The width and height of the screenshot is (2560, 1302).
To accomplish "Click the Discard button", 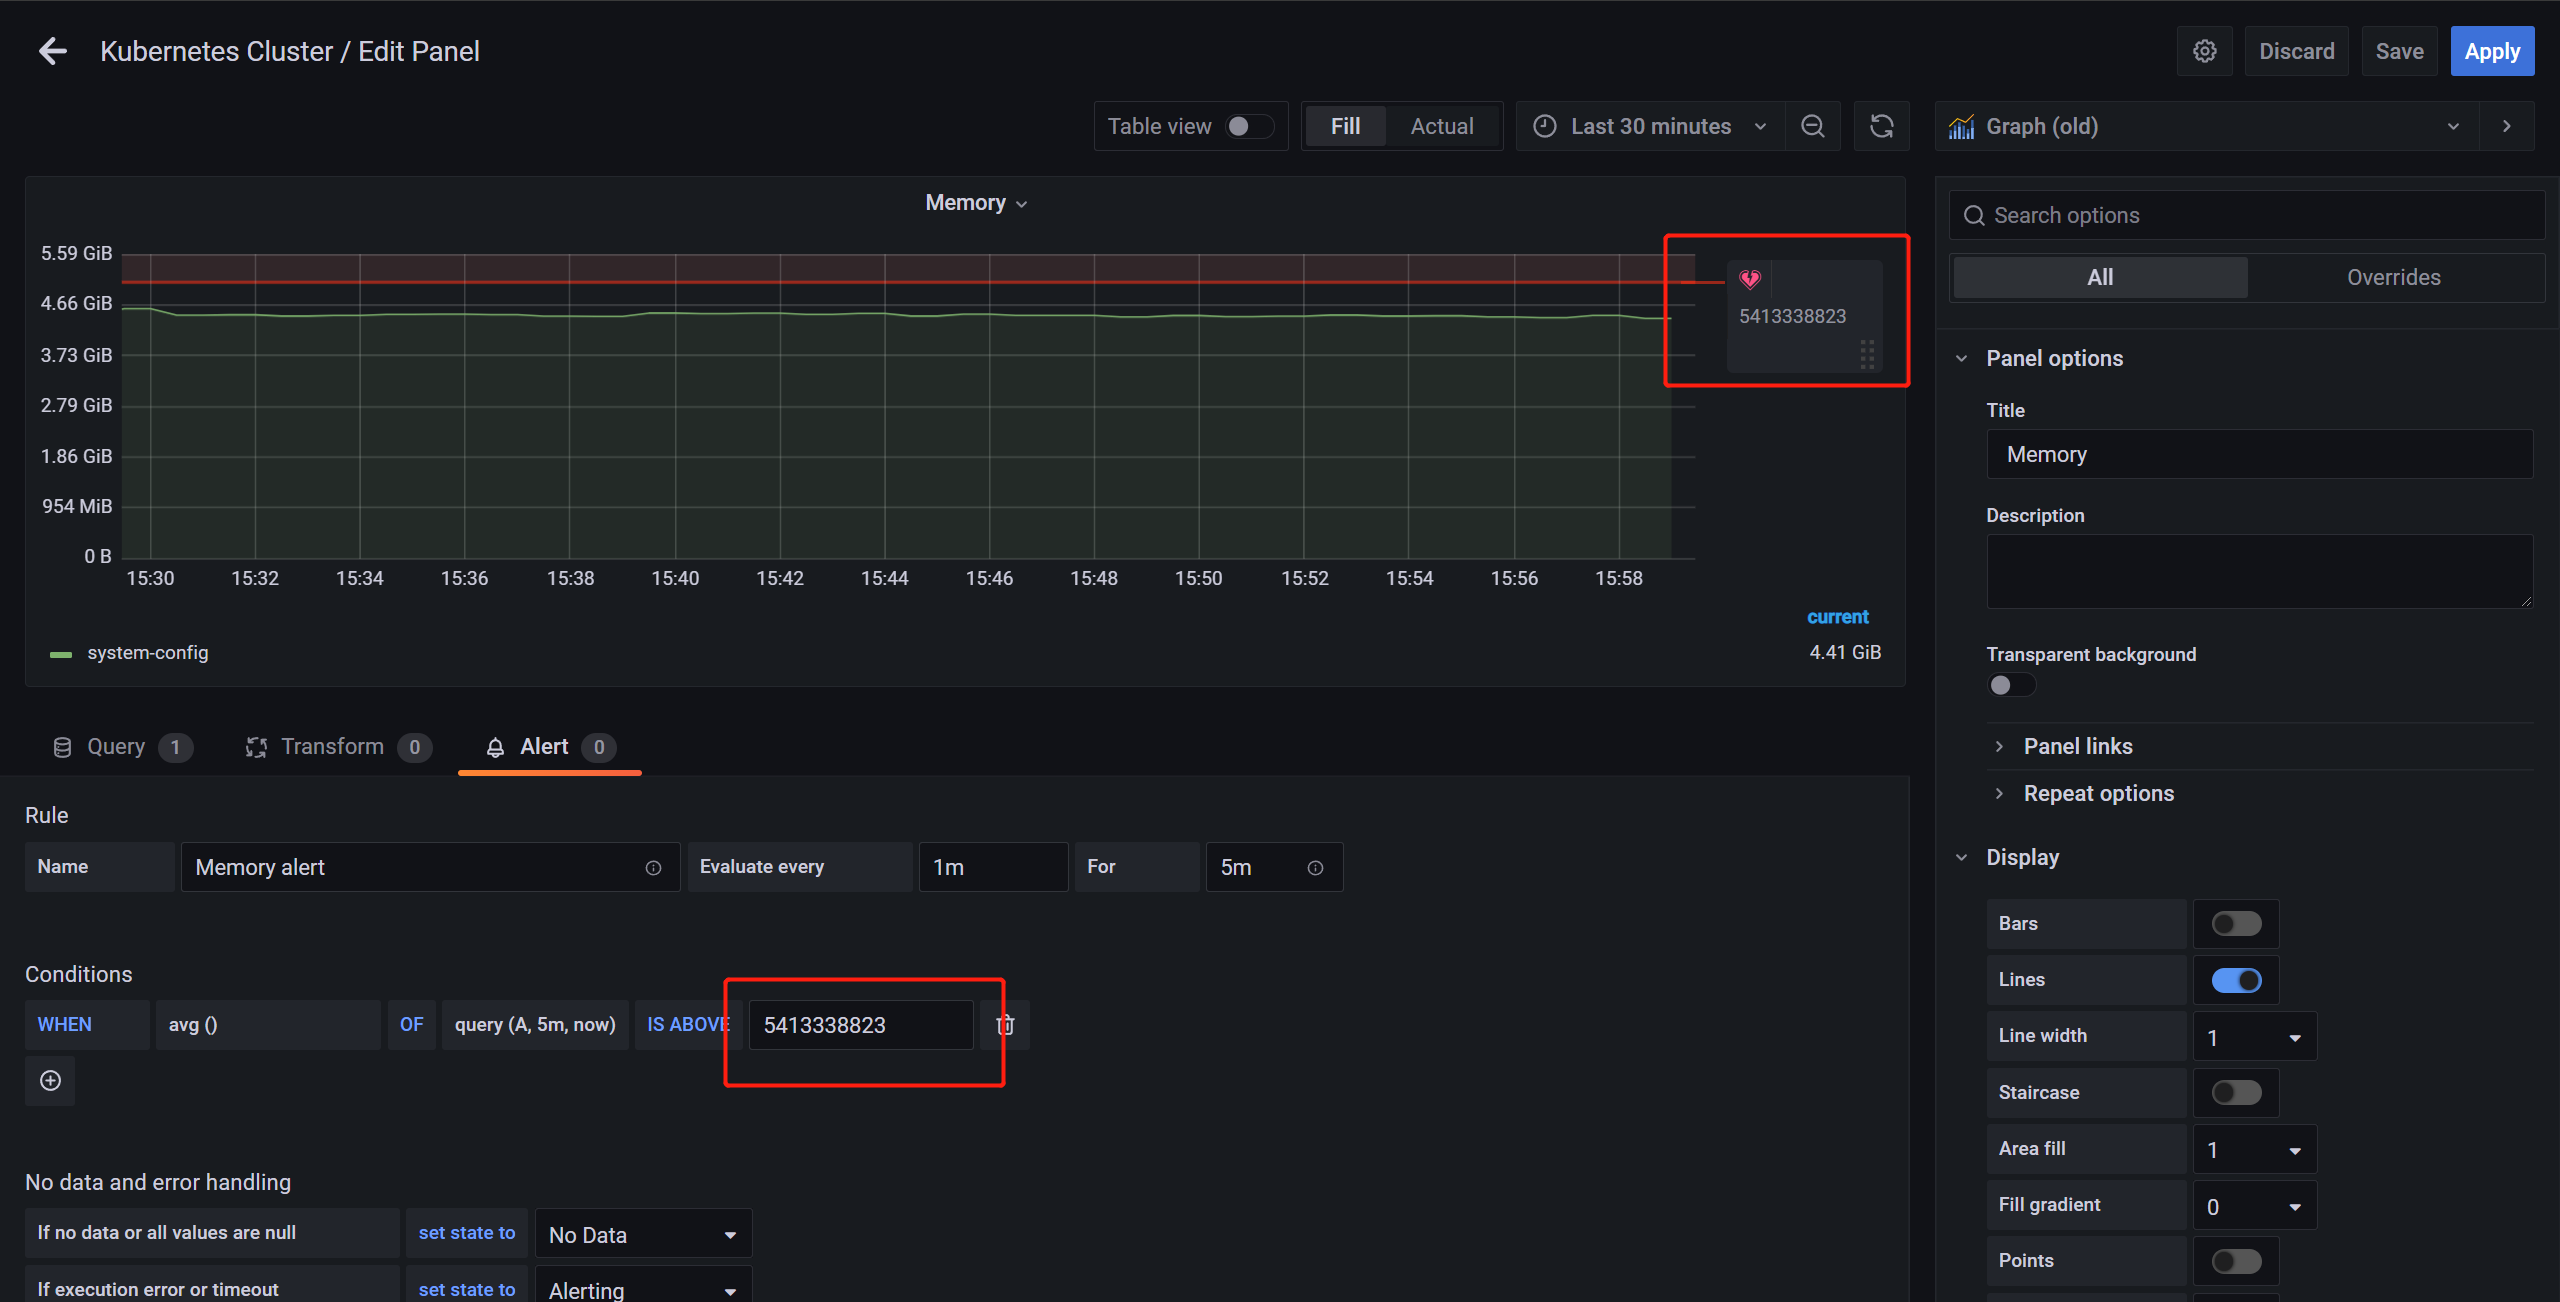I will tap(2296, 51).
